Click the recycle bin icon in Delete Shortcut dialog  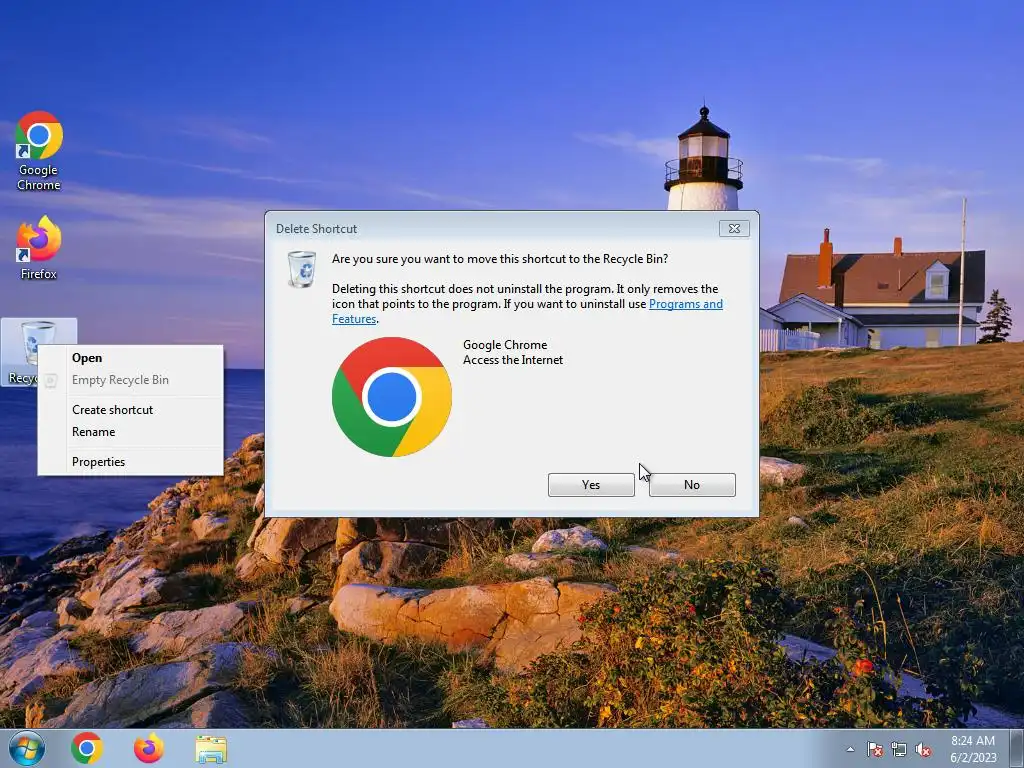click(302, 268)
